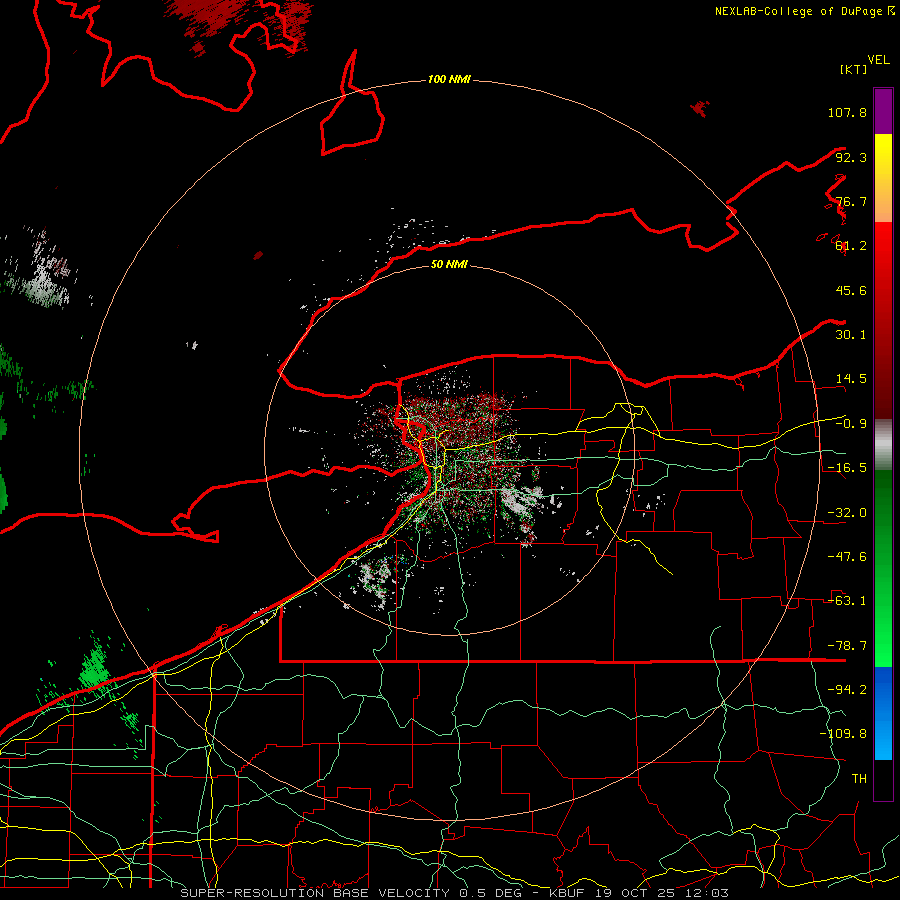The image size is (900, 900).
Task: Click the Super-Resolution Base Velocity caption
Action: click(455, 893)
